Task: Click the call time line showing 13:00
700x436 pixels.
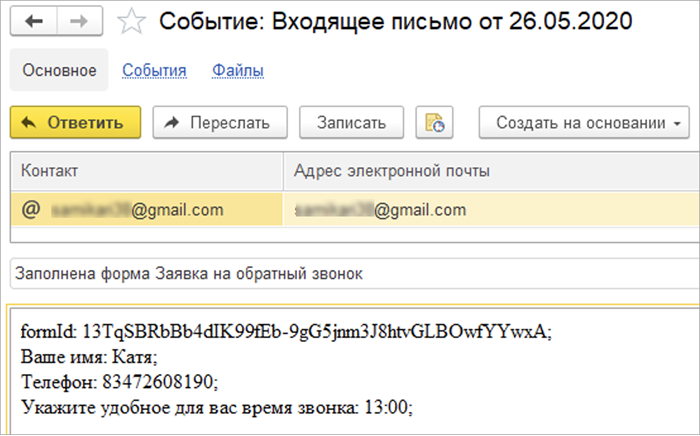Action: click(x=216, y=407)
